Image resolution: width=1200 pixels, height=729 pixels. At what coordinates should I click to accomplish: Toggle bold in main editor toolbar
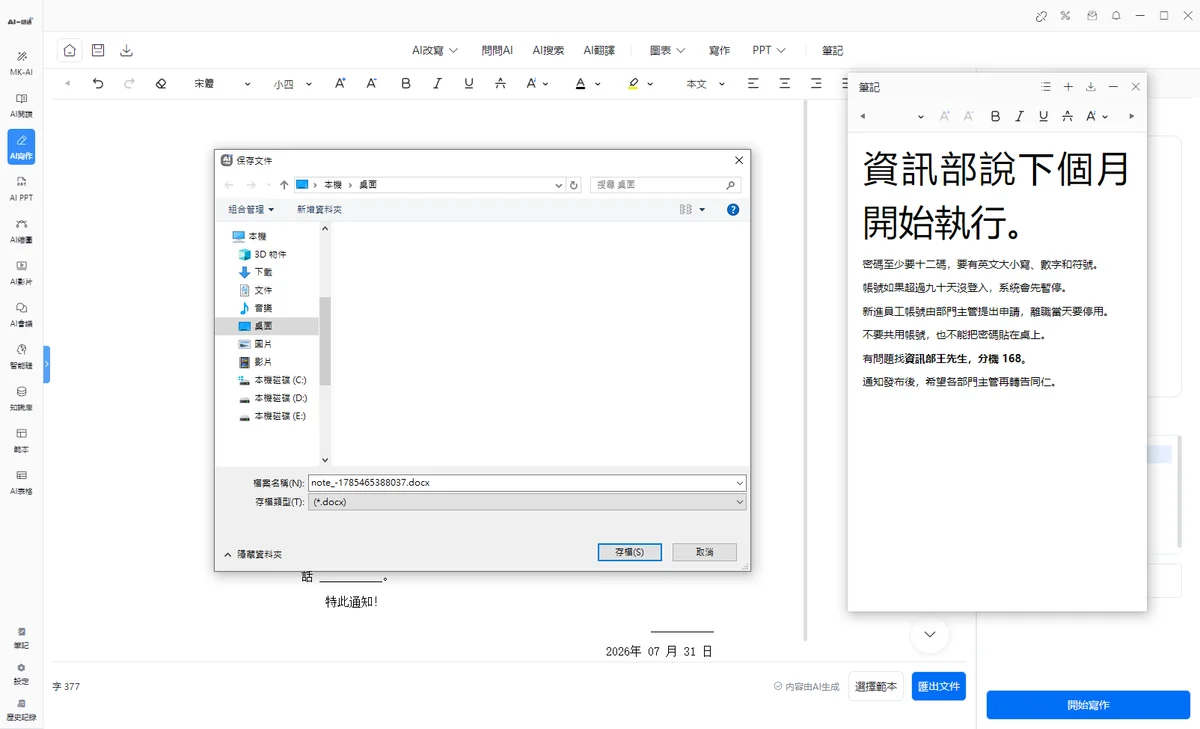tap(405, 84)
